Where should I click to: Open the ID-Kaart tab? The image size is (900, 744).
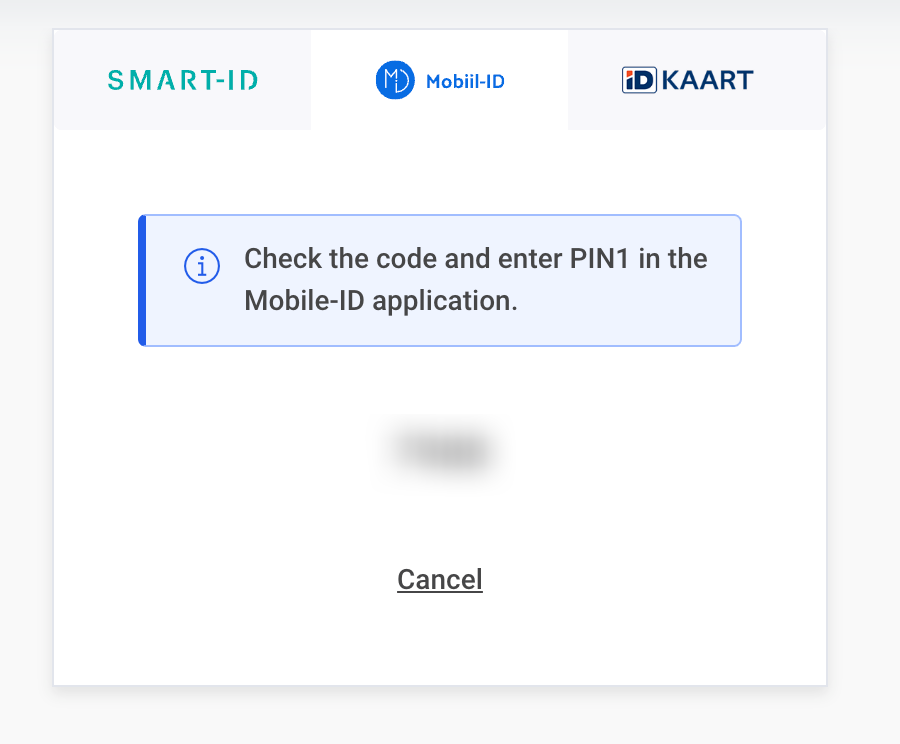688,80
